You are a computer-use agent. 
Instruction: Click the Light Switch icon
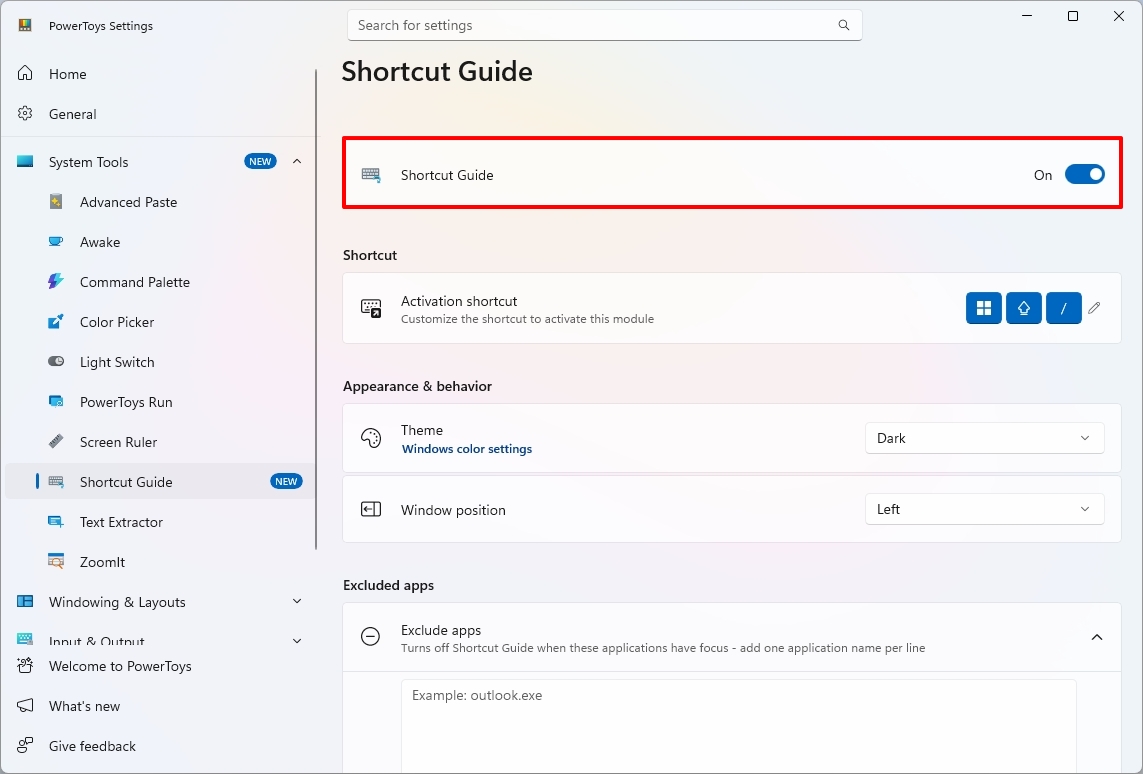coord(56,361)
